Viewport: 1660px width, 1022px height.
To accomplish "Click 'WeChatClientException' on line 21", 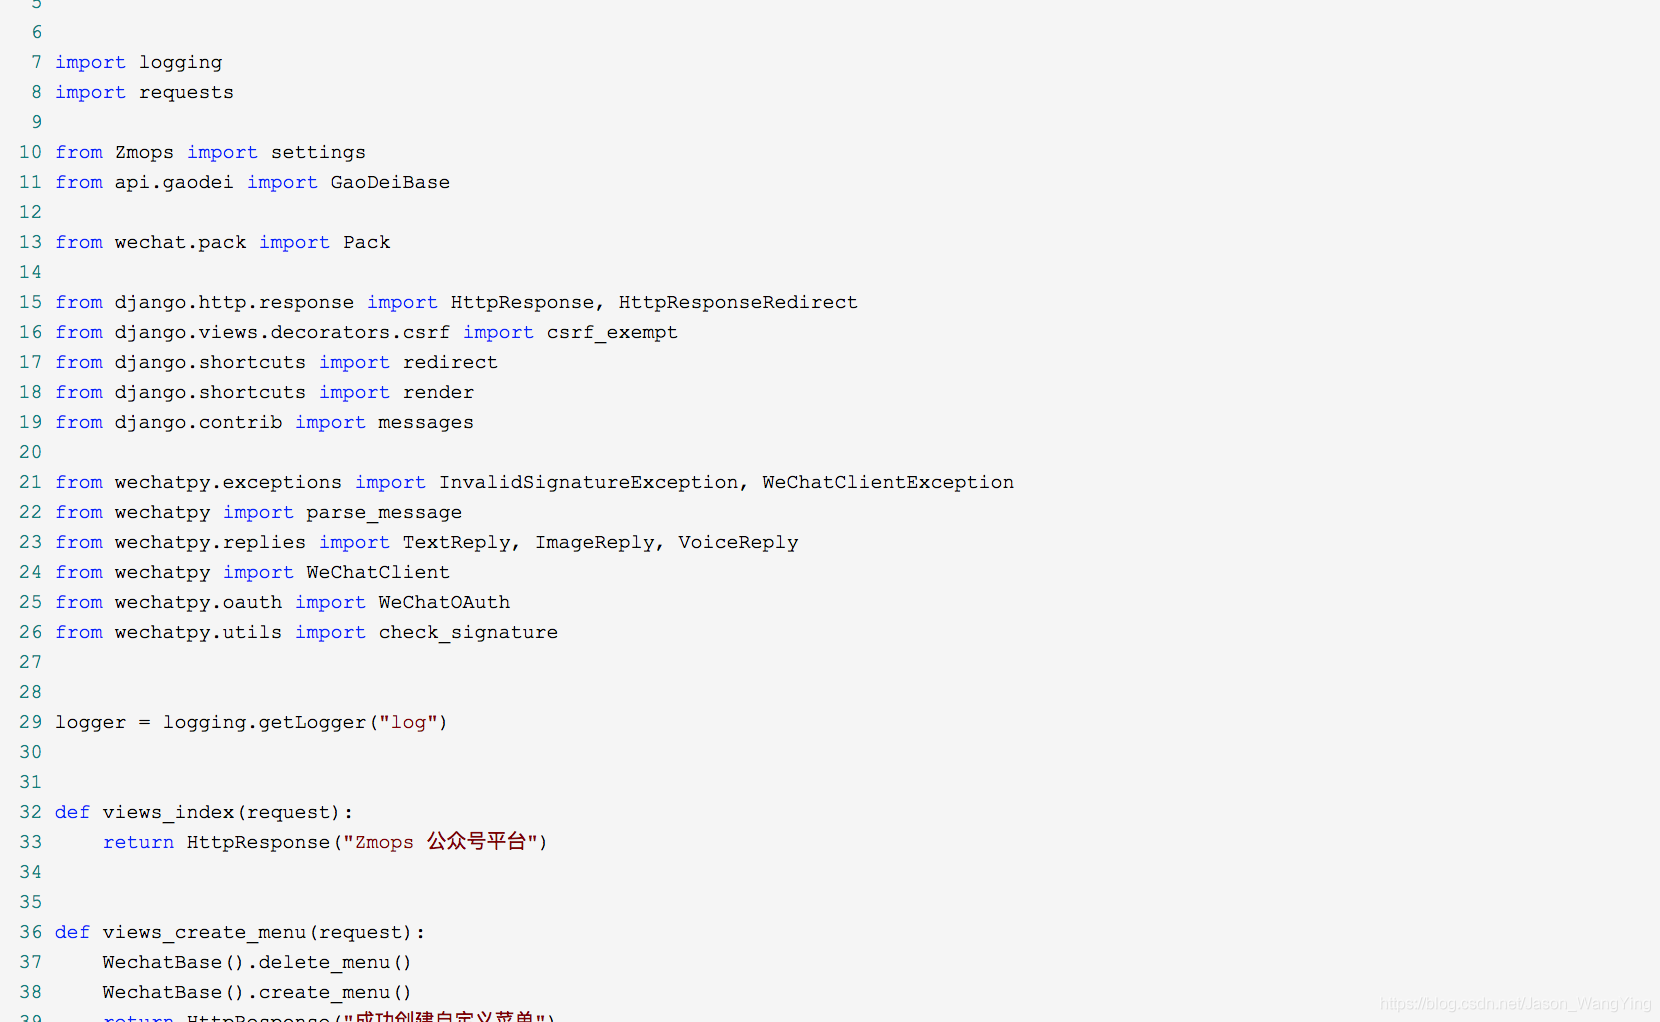I will pyautogui.click(x=888, y=482).
